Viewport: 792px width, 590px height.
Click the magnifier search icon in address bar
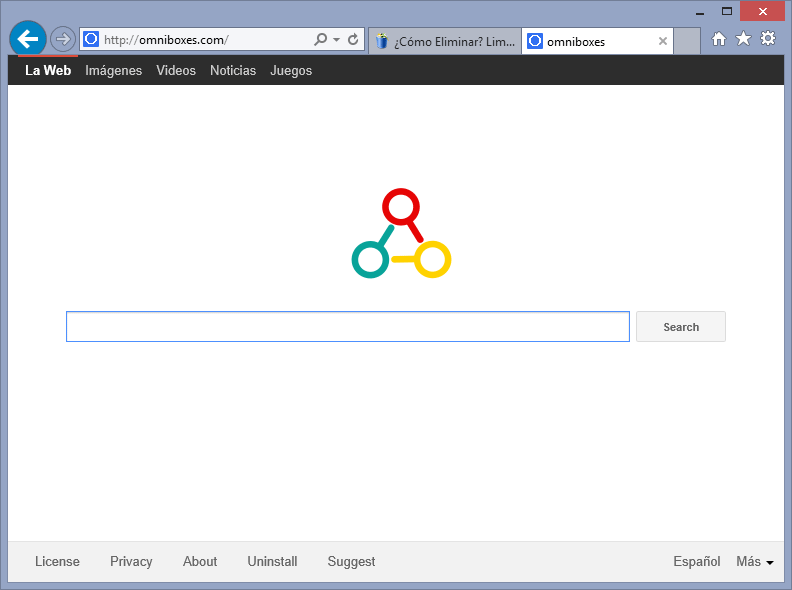point(320,39)
